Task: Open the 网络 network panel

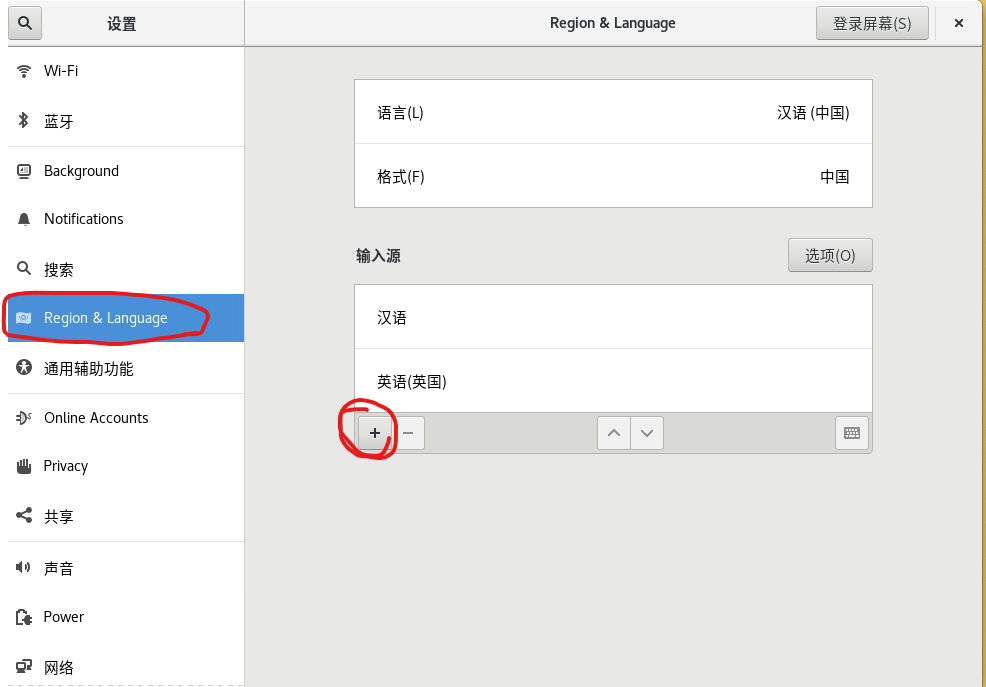Action: pyautogui.click(x=126, y=666)
